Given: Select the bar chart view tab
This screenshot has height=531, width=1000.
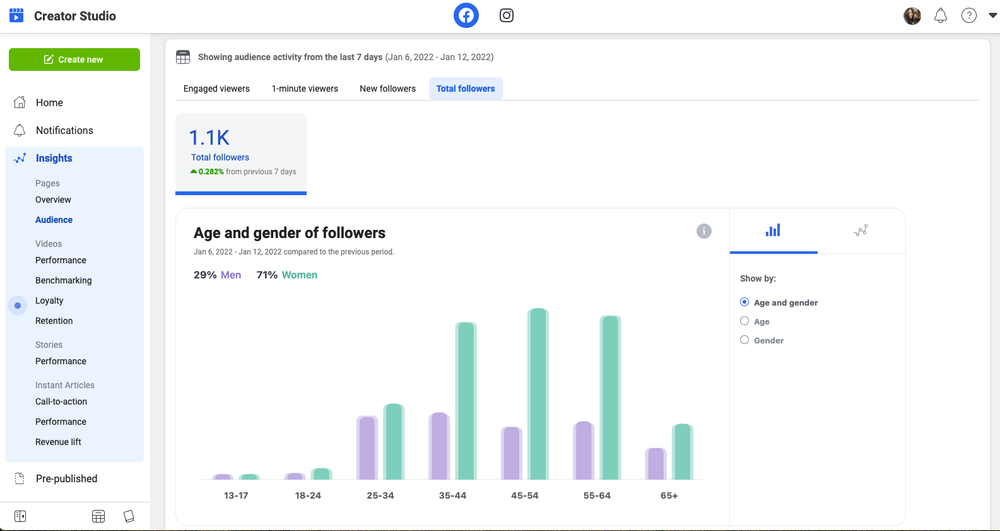Looking at the screenshot, I should point(773,231).
